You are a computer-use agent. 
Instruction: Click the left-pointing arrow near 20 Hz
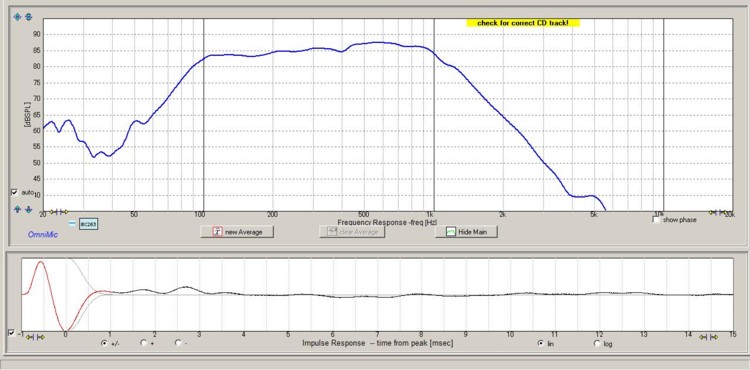pyautogui.click(x=52, y=212)
